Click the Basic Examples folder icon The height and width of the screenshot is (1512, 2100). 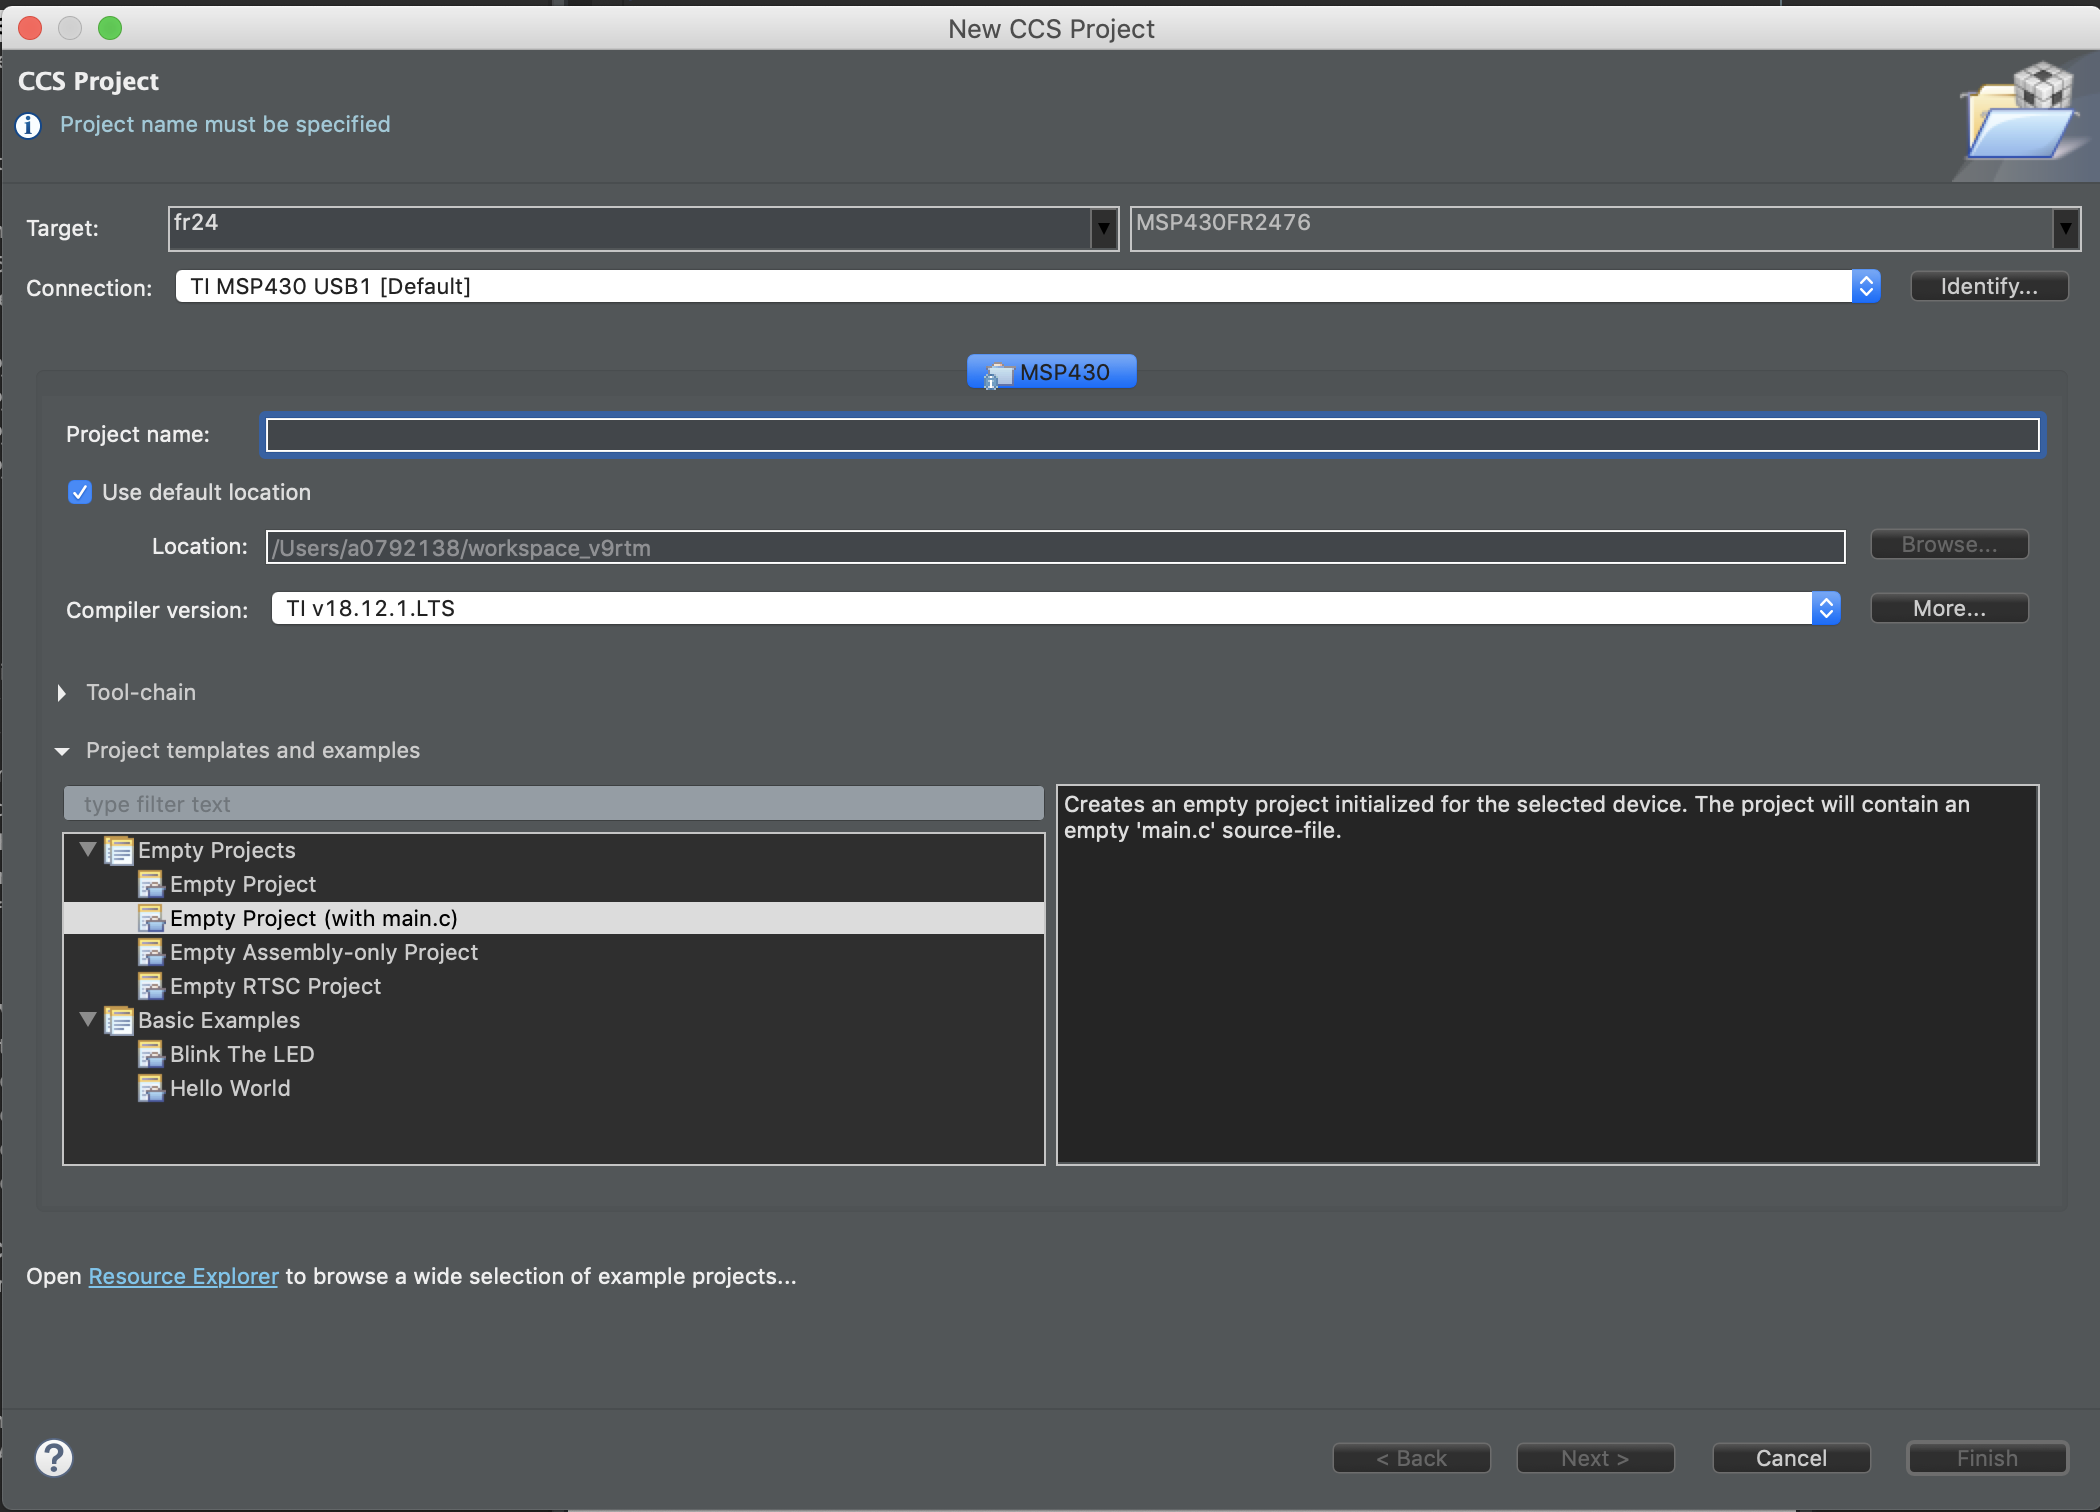click(x=118, y=1021)
